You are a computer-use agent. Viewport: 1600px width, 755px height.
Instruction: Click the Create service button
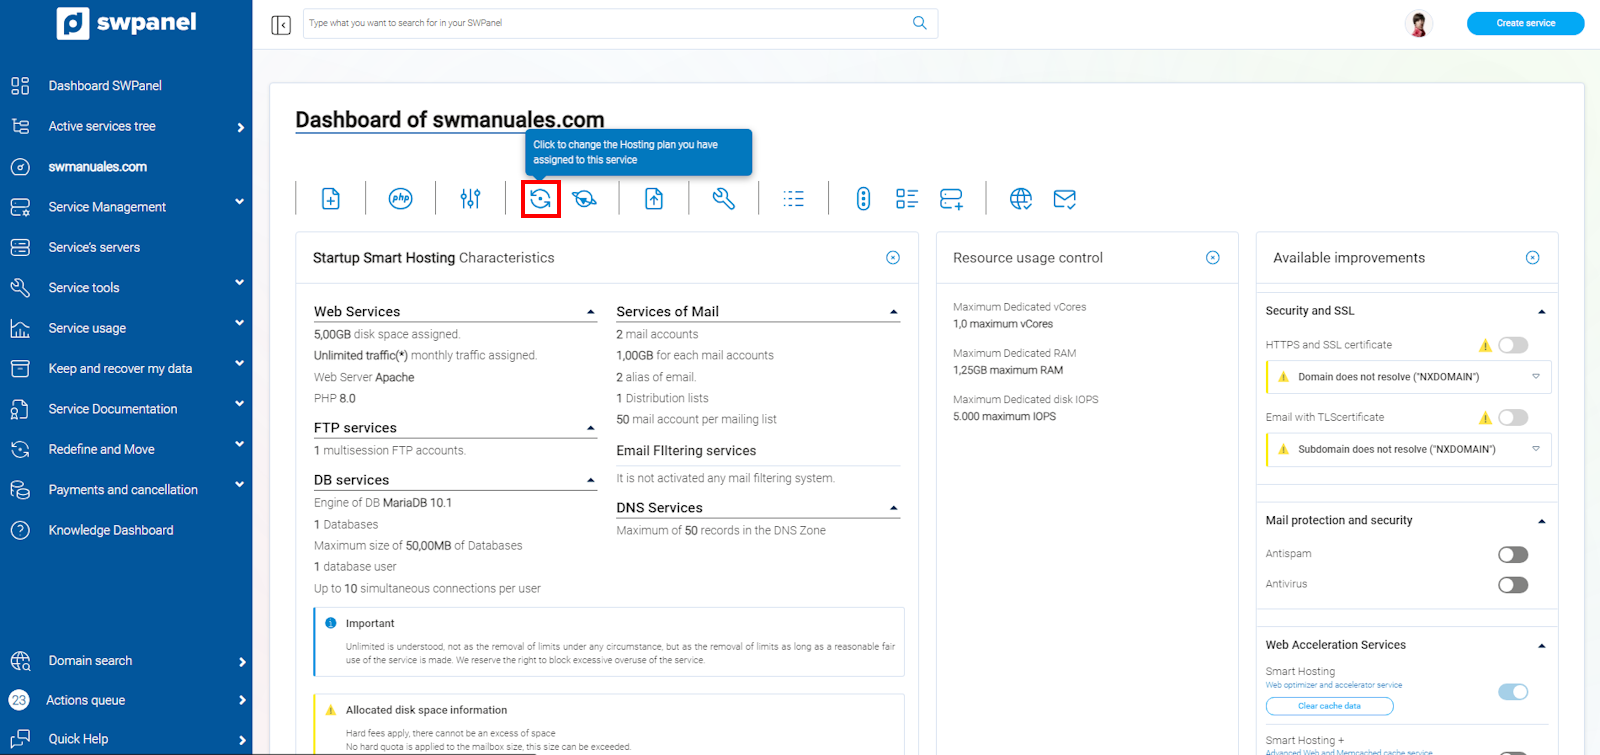(x=1525, y=23)
